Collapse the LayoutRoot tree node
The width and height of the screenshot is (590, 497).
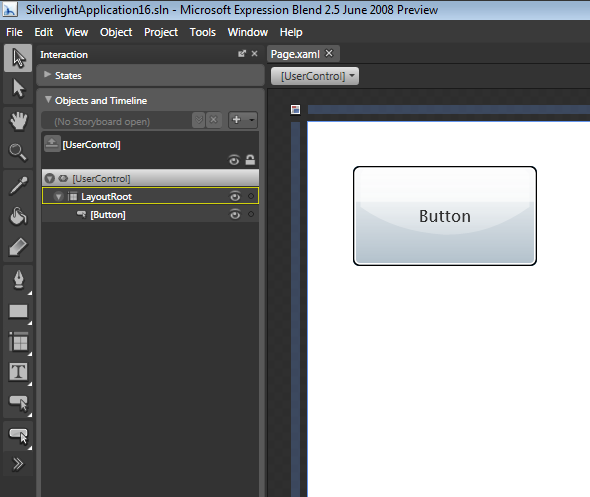point(58,196)
